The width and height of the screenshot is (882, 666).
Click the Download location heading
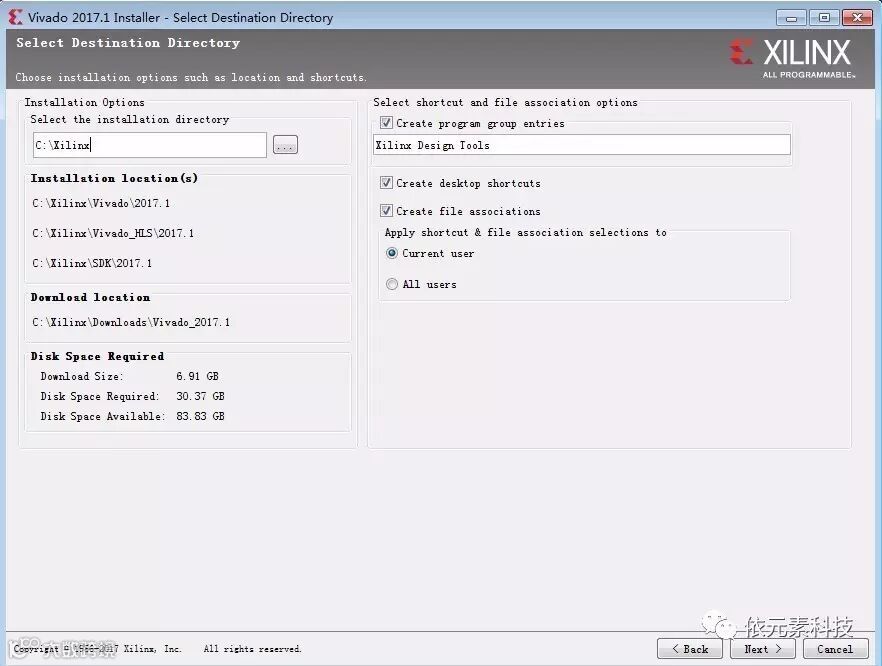point(91,297)
